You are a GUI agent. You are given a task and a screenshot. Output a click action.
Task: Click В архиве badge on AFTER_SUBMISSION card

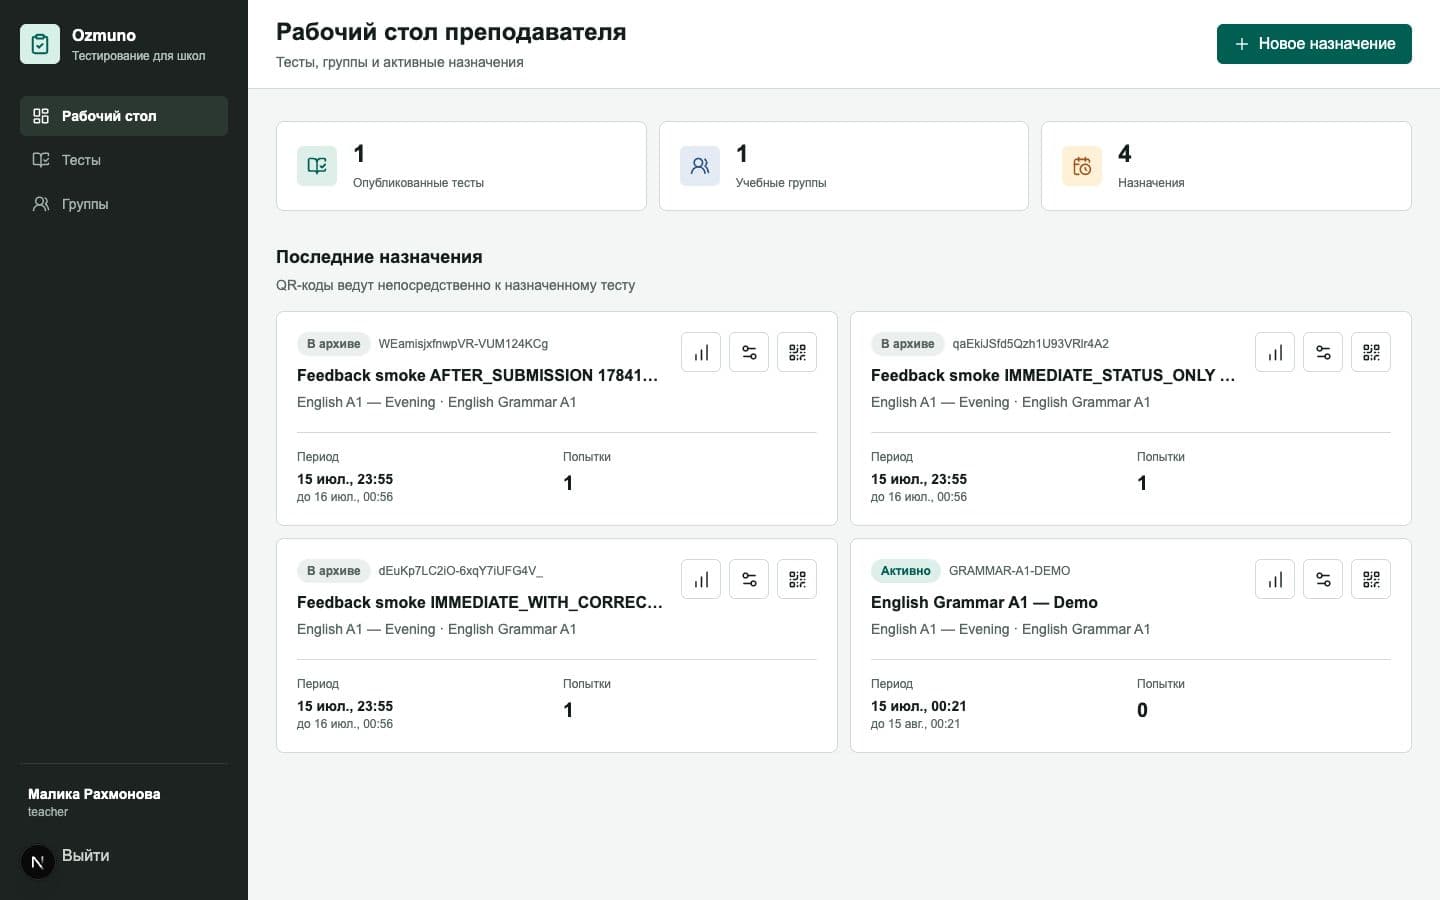coord(334,344)
